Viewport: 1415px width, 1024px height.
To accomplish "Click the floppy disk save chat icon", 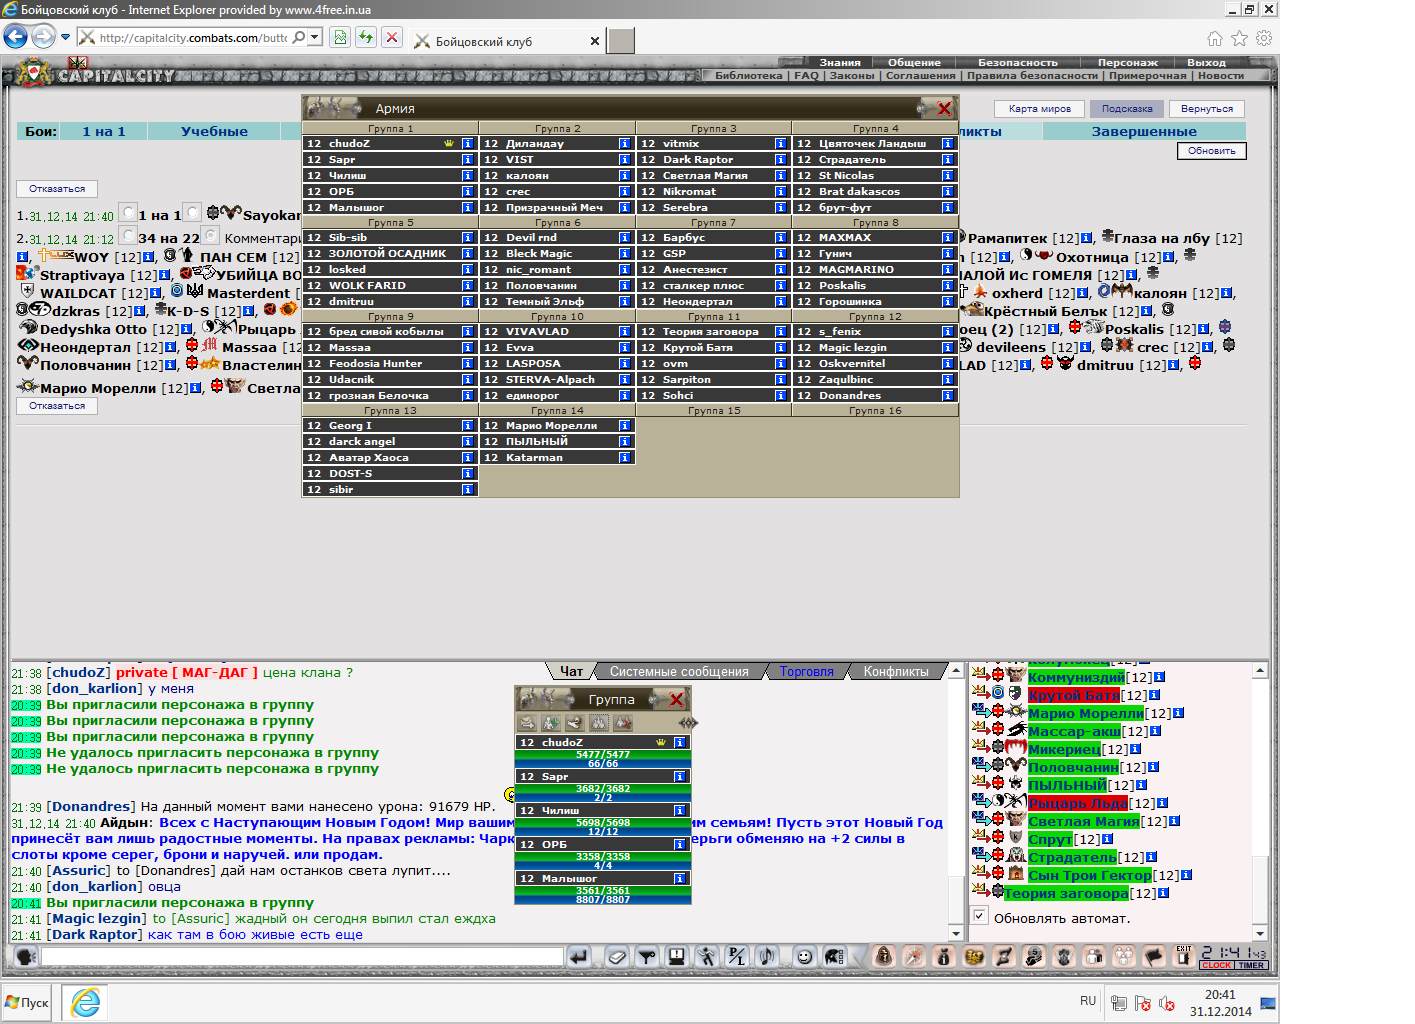I will click(677, 957).
